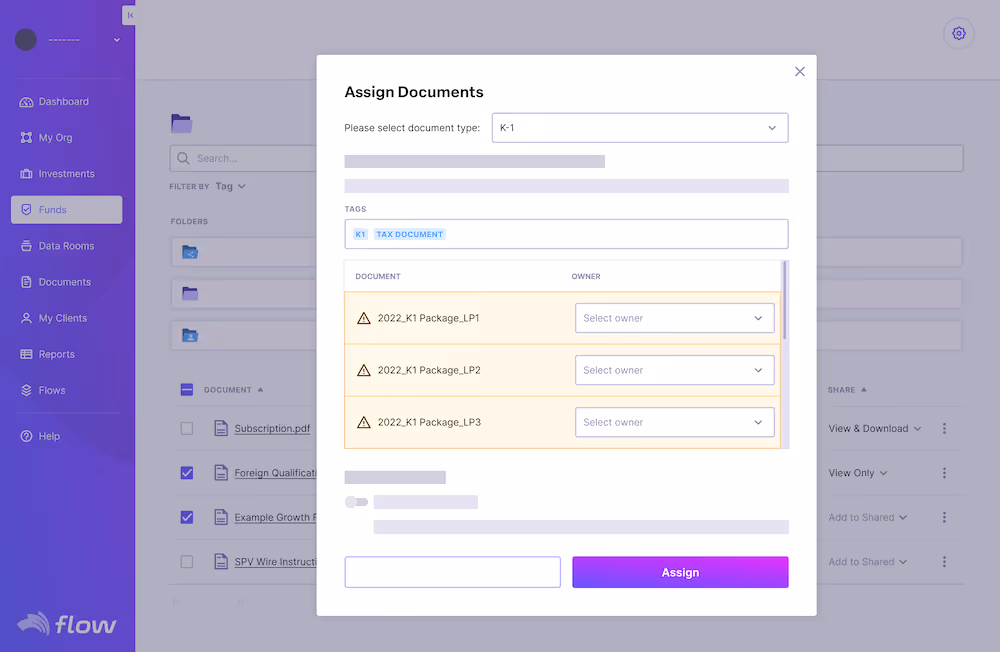Uncheck the Example Growth checkbox
Image resolution: width=1000 pixels, height=652 pixels.
[x=187, y=517]
